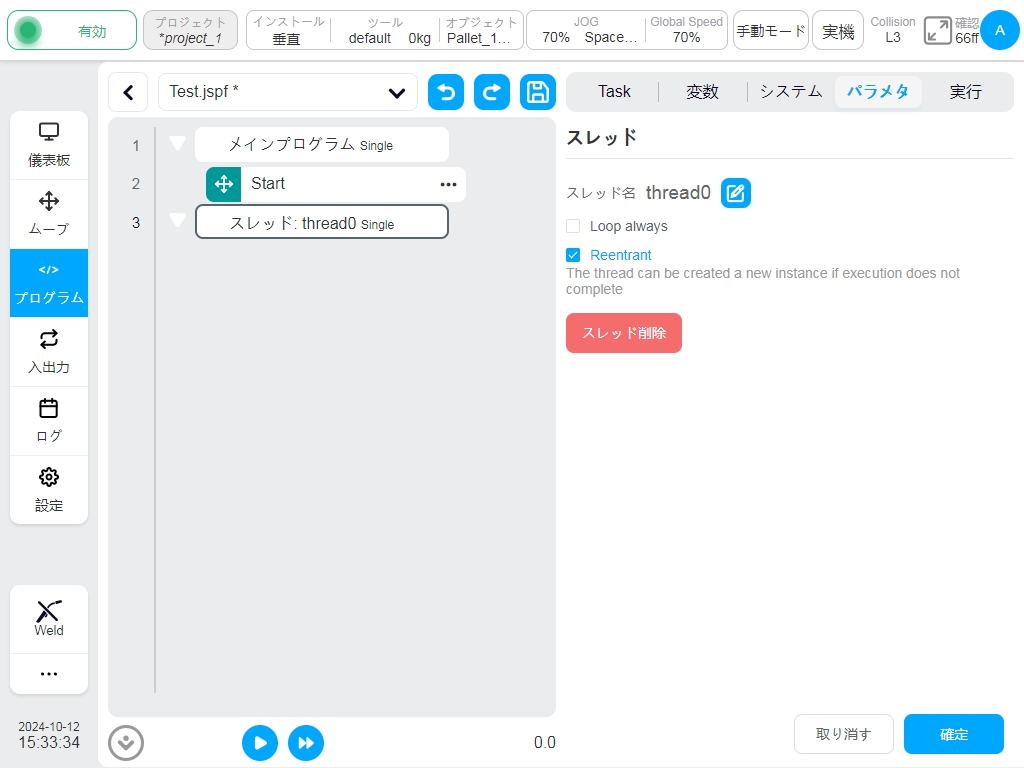Click the スレッド削除 delete thread button
Screen dimensions: 1024x768
tap(624, 333)
